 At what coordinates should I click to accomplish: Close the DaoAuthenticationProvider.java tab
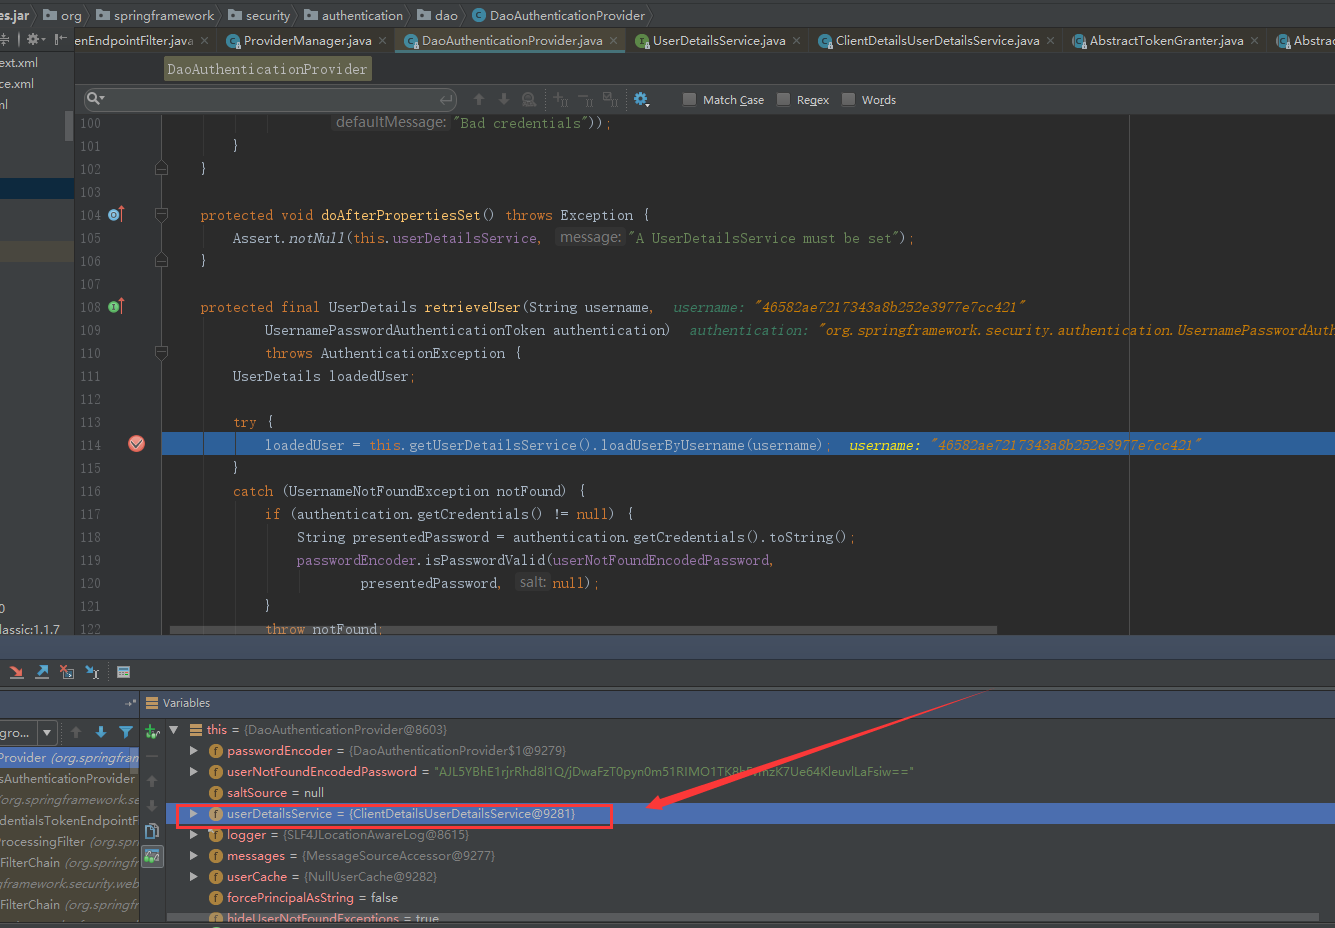point(613,41)
